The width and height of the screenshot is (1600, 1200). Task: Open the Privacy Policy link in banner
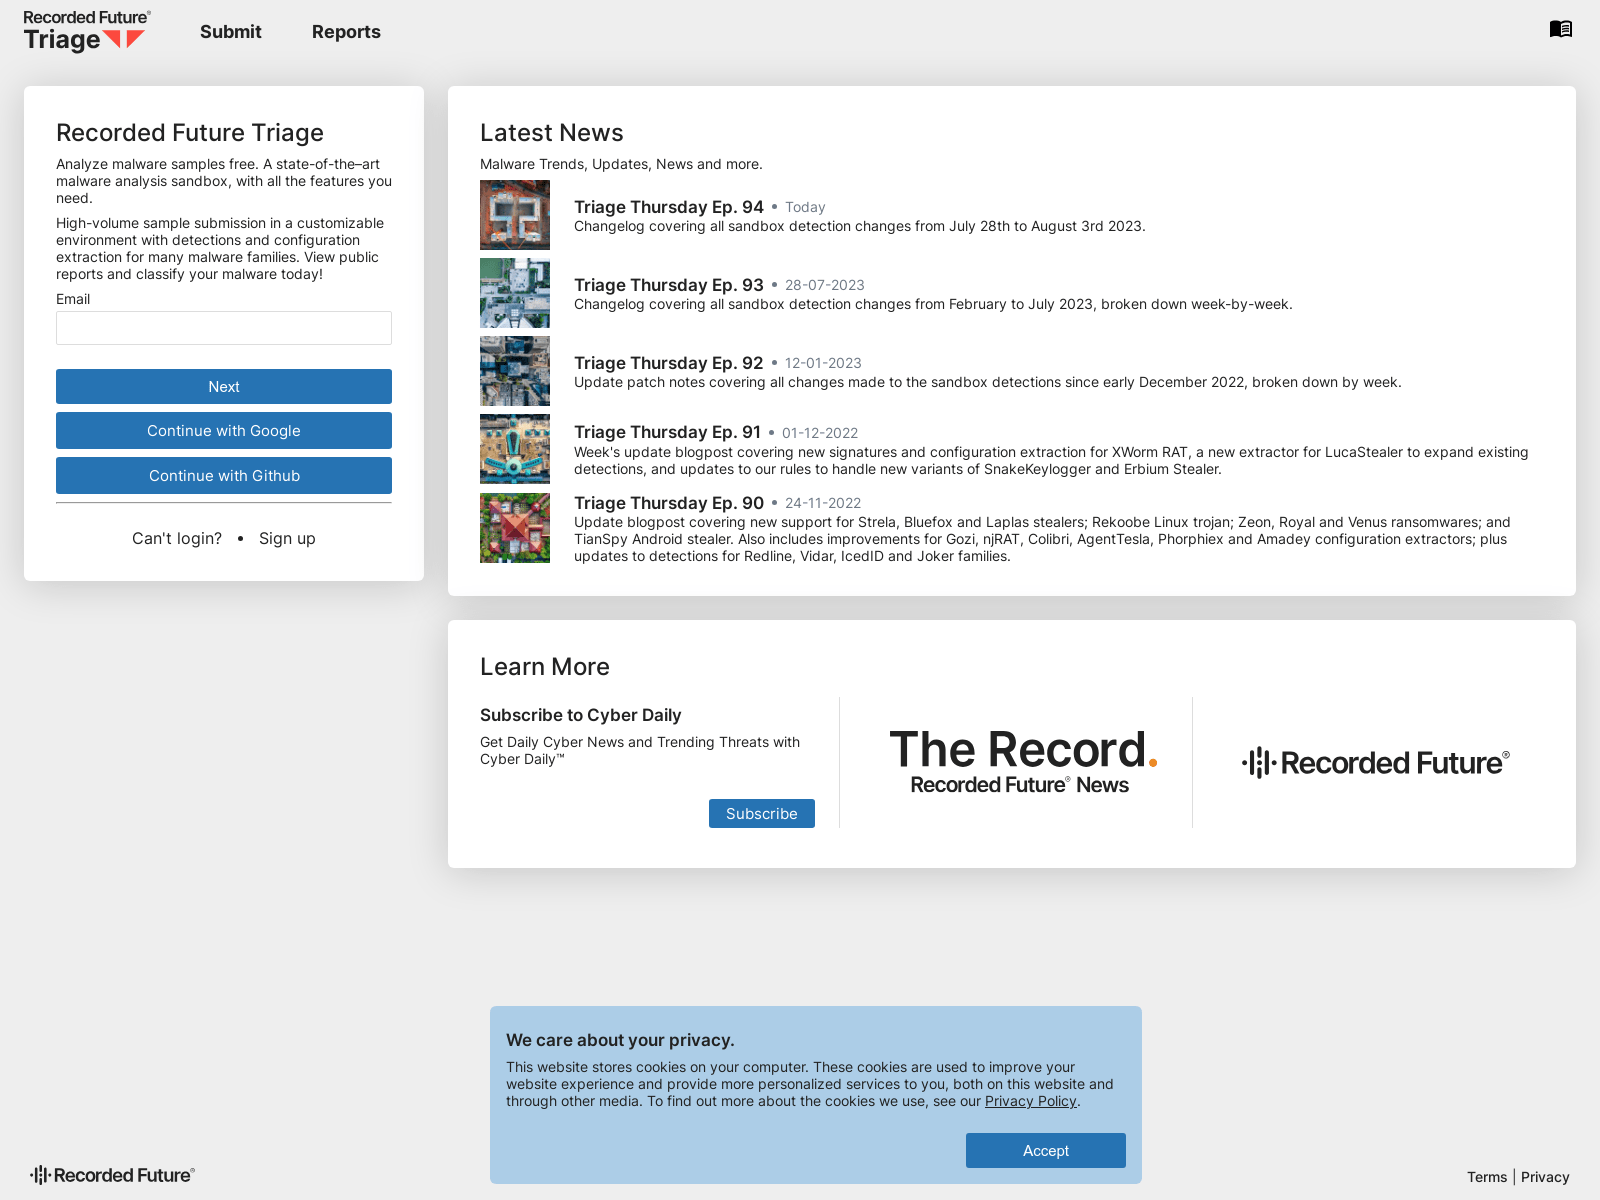click(1031, 1101)
